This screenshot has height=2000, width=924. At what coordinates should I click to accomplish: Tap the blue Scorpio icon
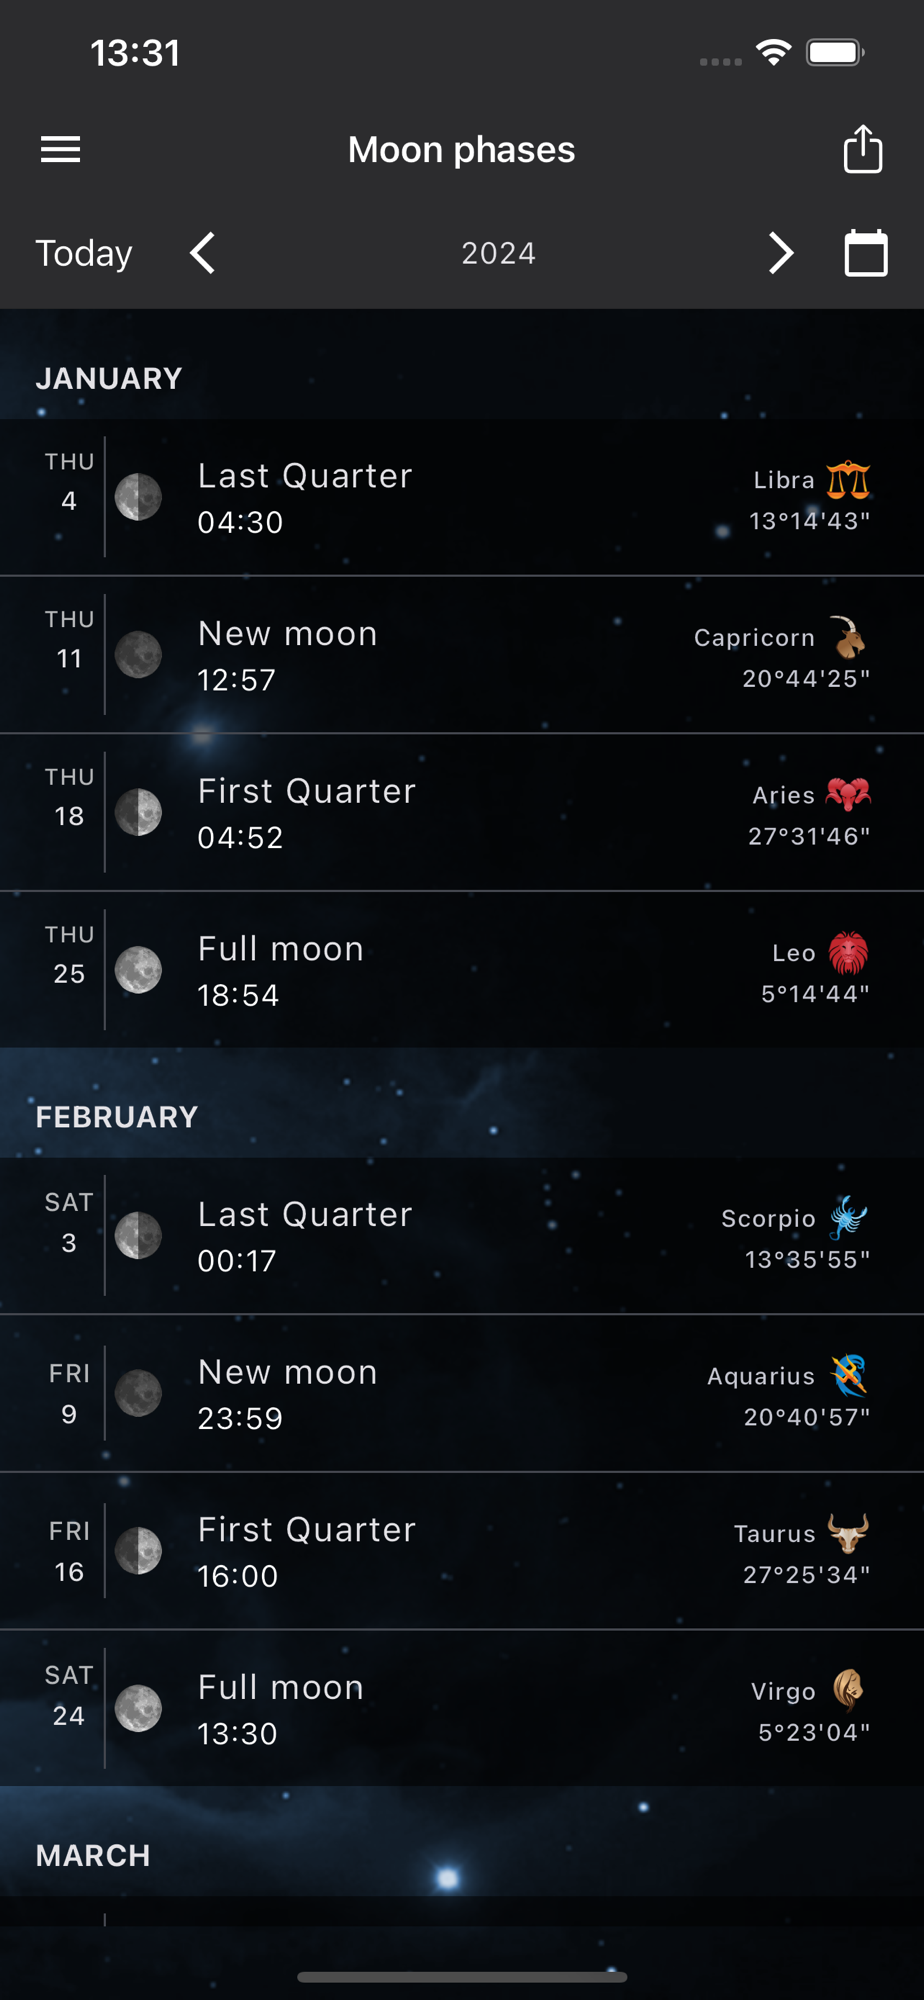coord(848,1217)
